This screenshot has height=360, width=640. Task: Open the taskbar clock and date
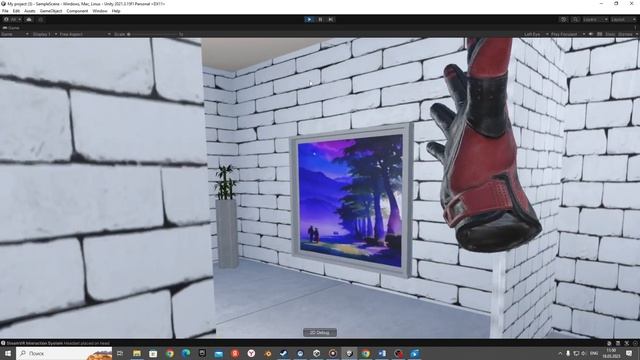(x=611, y=353)
